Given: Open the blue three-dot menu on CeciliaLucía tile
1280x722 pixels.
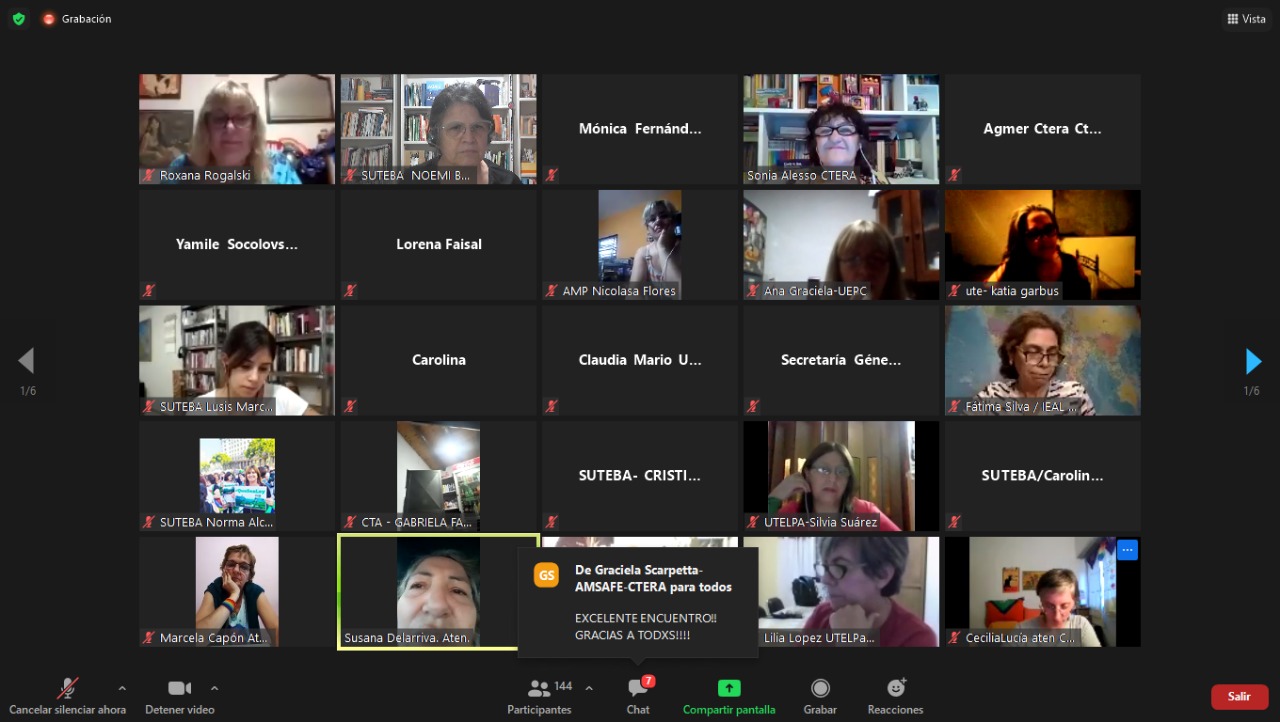Looking at the screenshot, I should point(1127,550).
